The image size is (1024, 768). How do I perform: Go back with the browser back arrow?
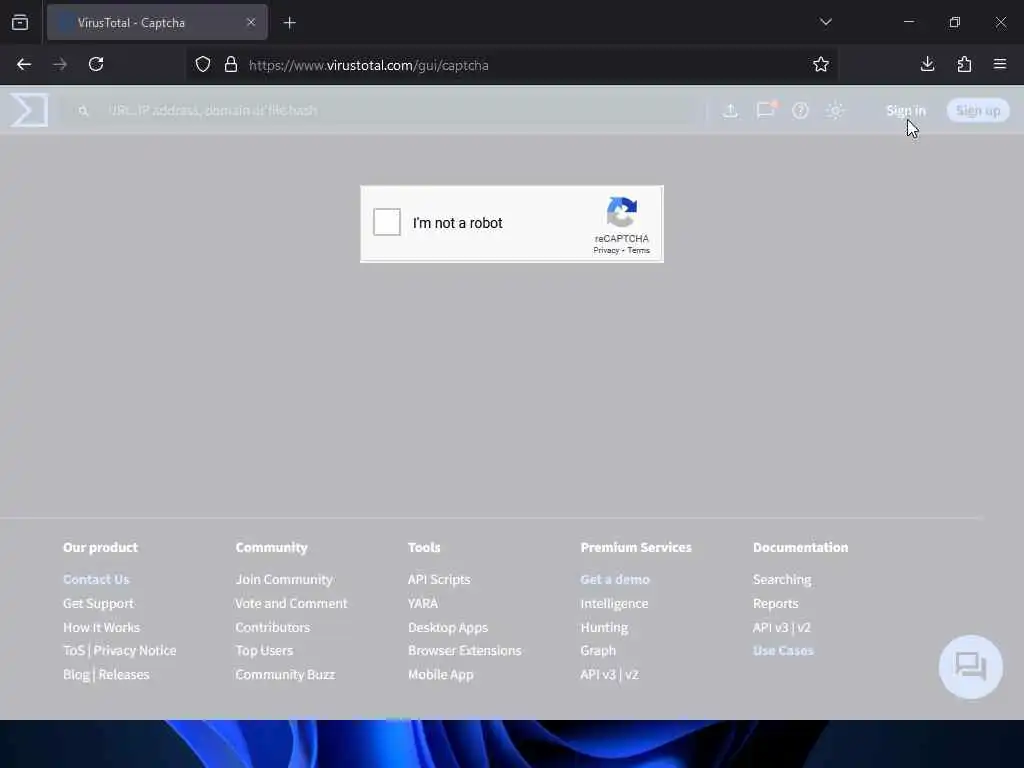click(x=24, y=64)
